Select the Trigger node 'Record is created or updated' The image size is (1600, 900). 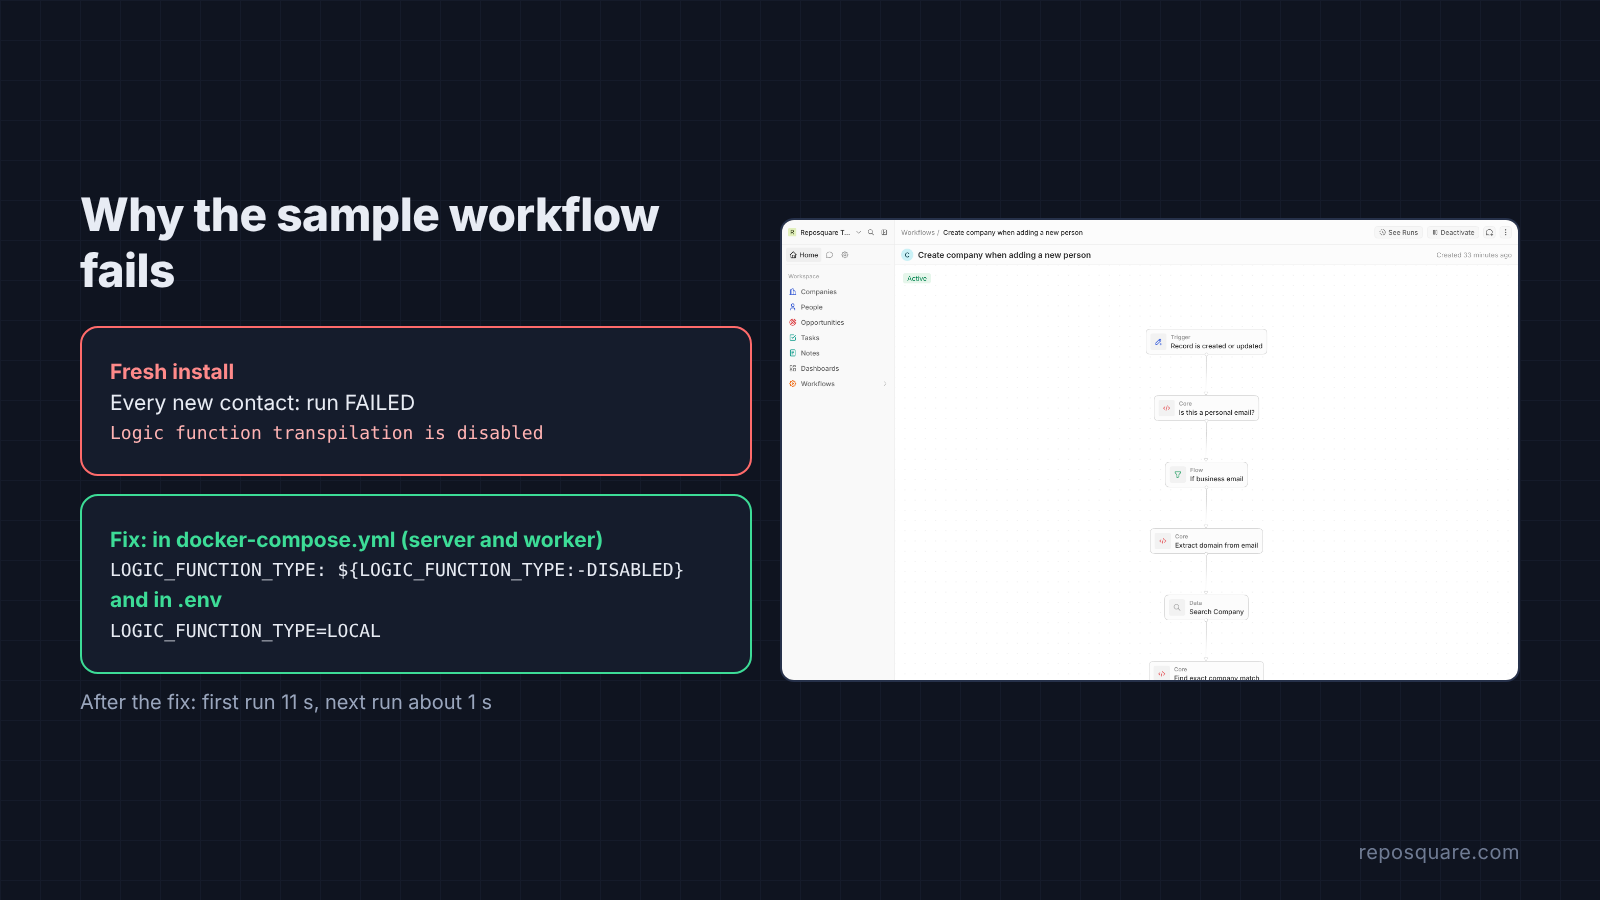click(1206, 342)
